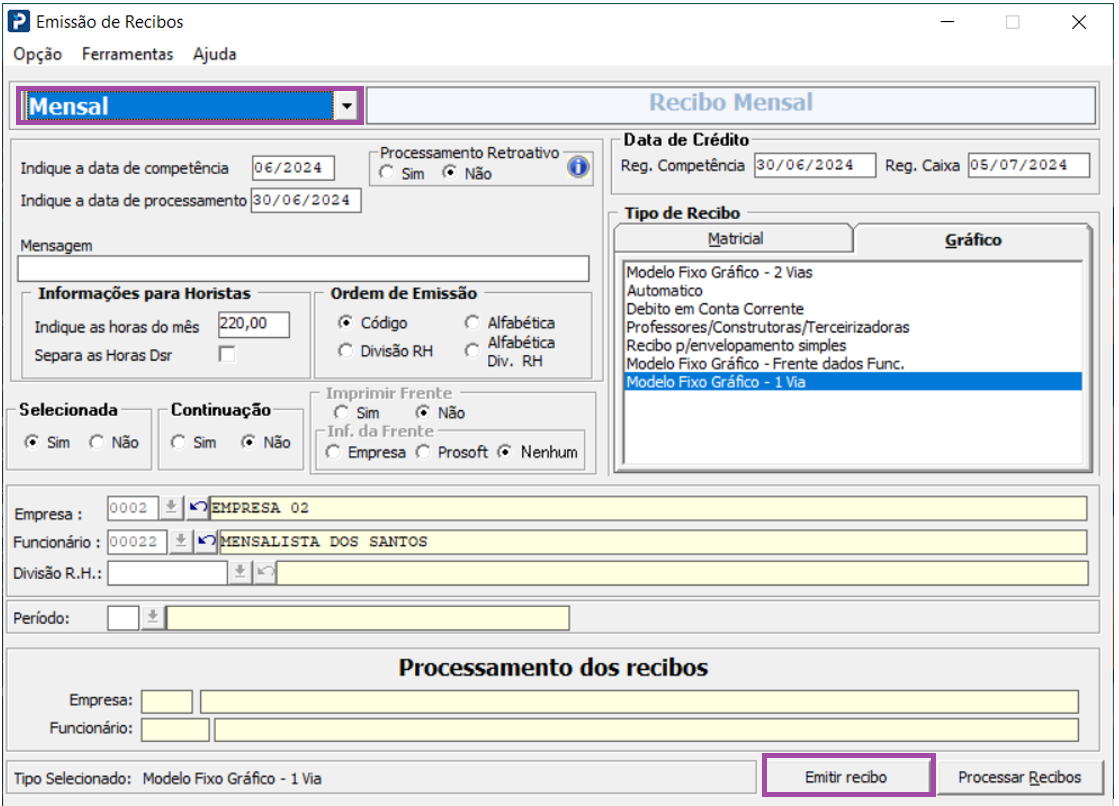The width and height of the screenshot is (1119, 806).
Task: Select Modelo Fixo Gráfico - 2 Vias
Action: pyautogui.click(x=719, y=272)
